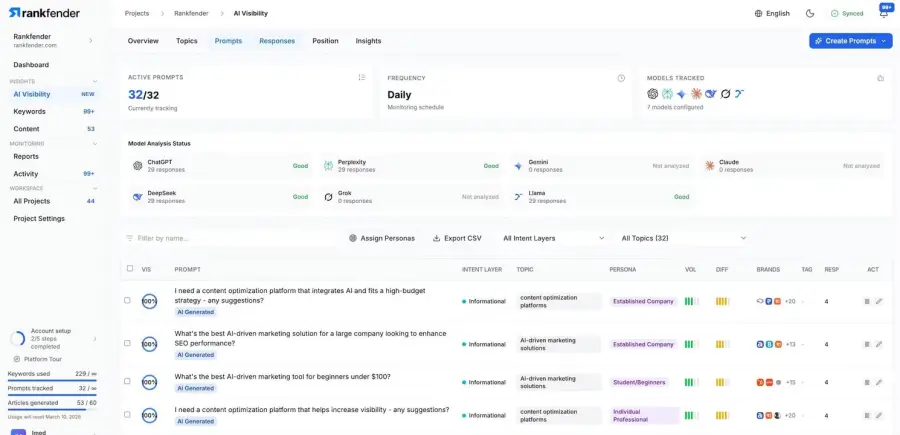Screen dimensions: 900x435
Task: Open the All Intent Layers dropdown
Action: point(553,238)
